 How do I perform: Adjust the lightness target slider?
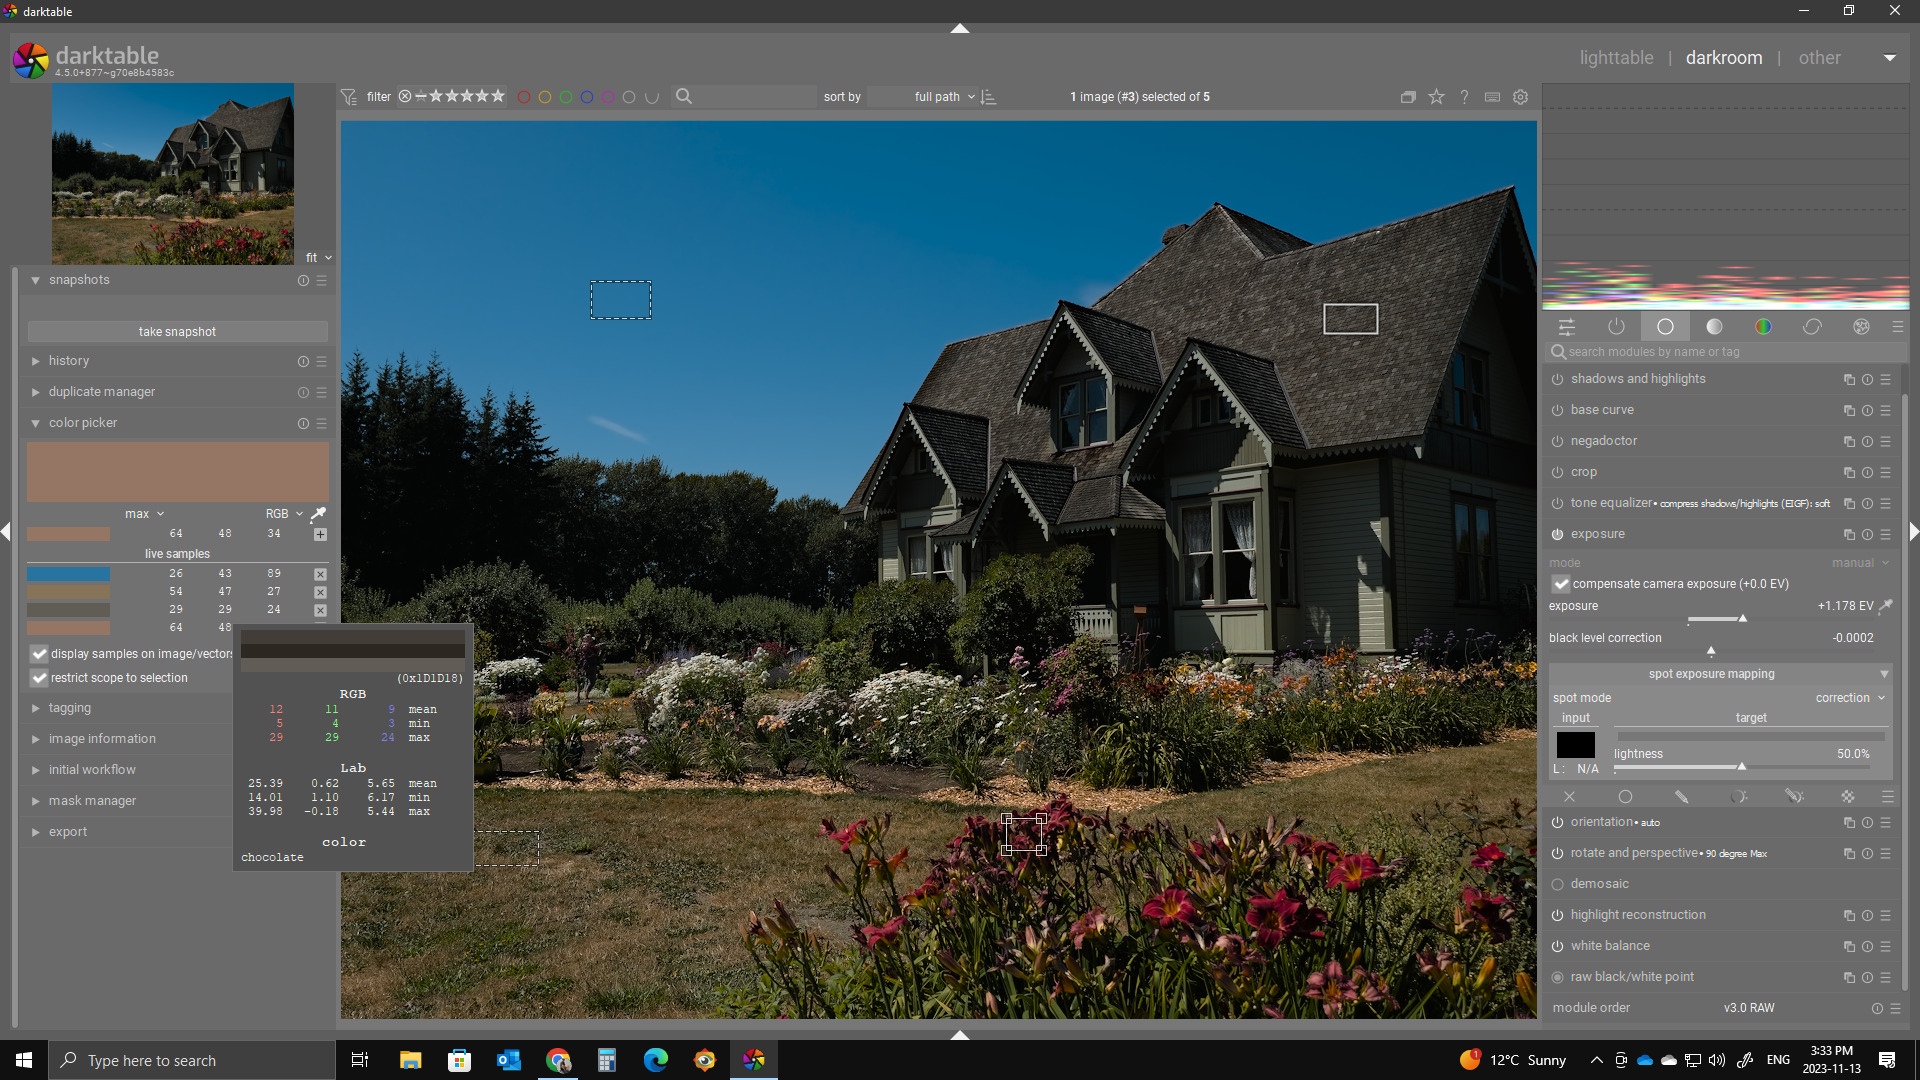coord(1741,767)
